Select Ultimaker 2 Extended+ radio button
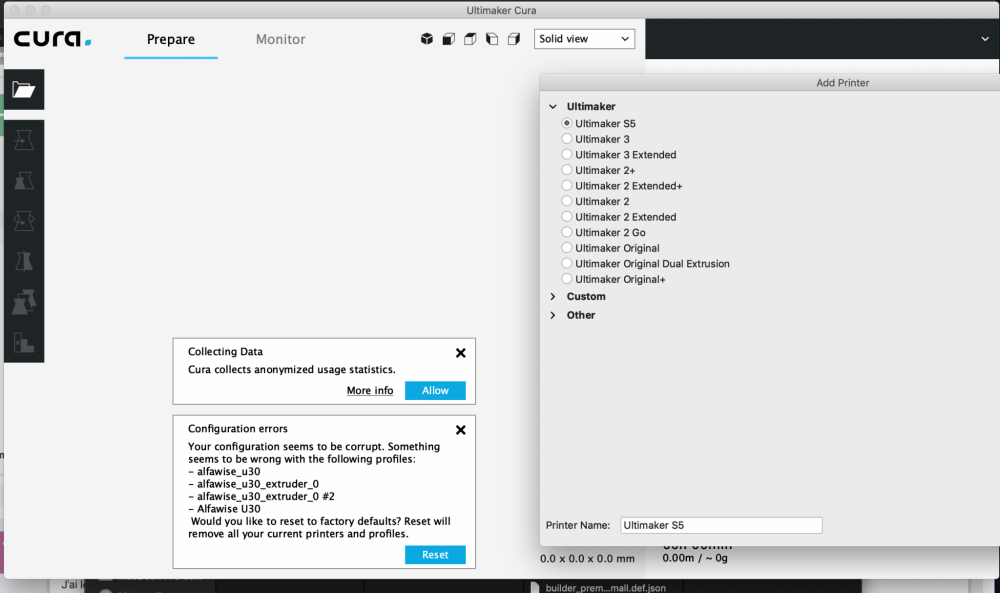 (x=566, y=186)
